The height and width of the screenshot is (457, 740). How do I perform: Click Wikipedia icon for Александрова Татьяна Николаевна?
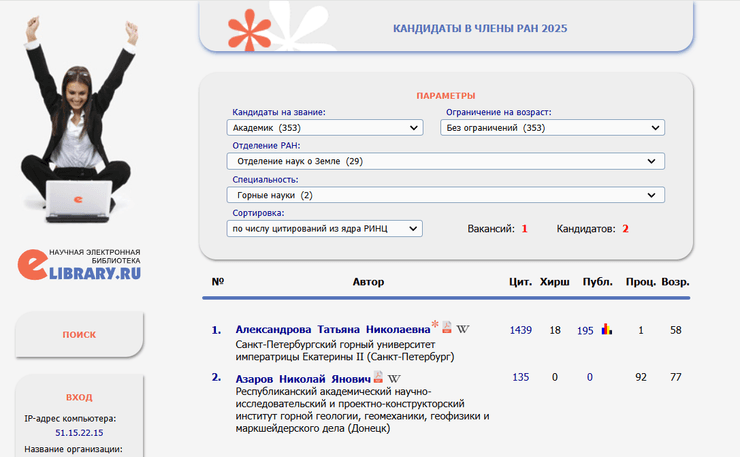(463, 328)
